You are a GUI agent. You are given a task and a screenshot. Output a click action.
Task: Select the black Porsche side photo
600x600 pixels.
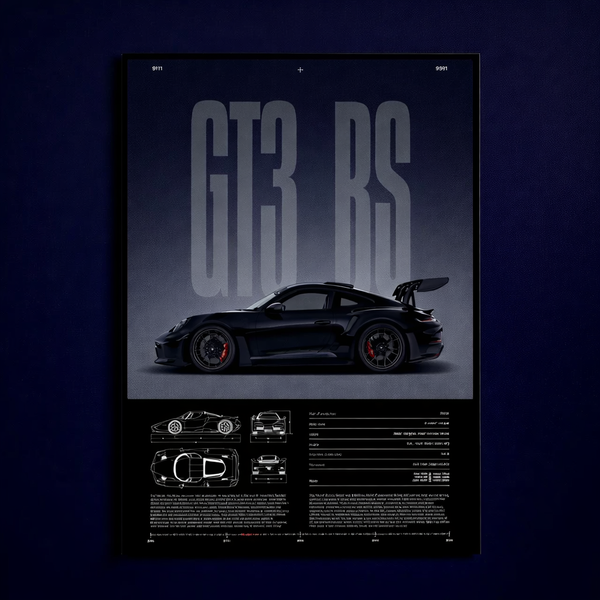tap(301, 325)
